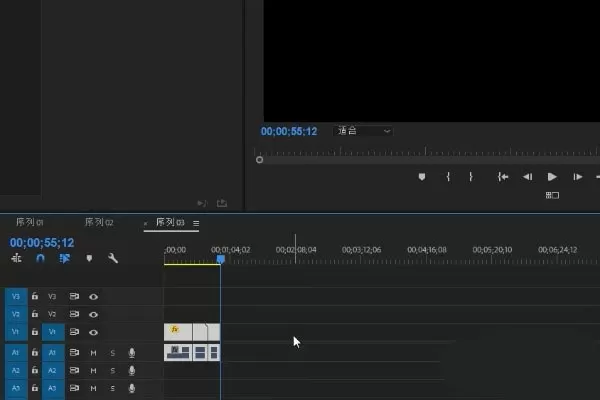
Task: Close the 序列 03 tab
Action: (145, 223)
